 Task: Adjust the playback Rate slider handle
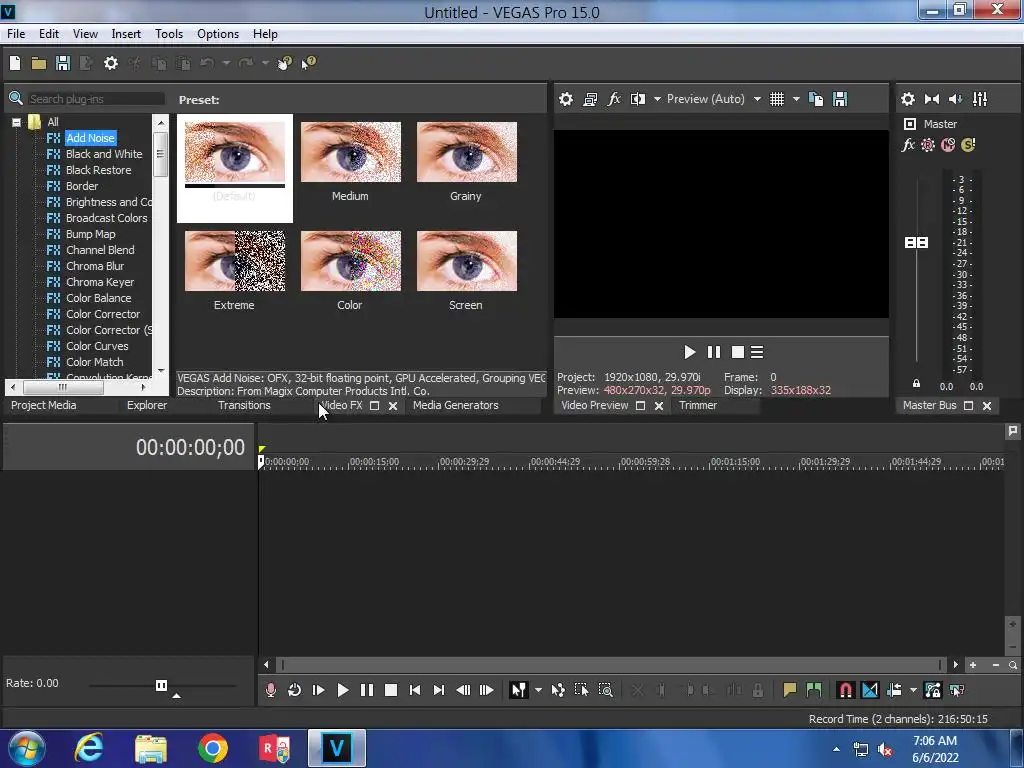pyautogui.click(x=161, y=685)
